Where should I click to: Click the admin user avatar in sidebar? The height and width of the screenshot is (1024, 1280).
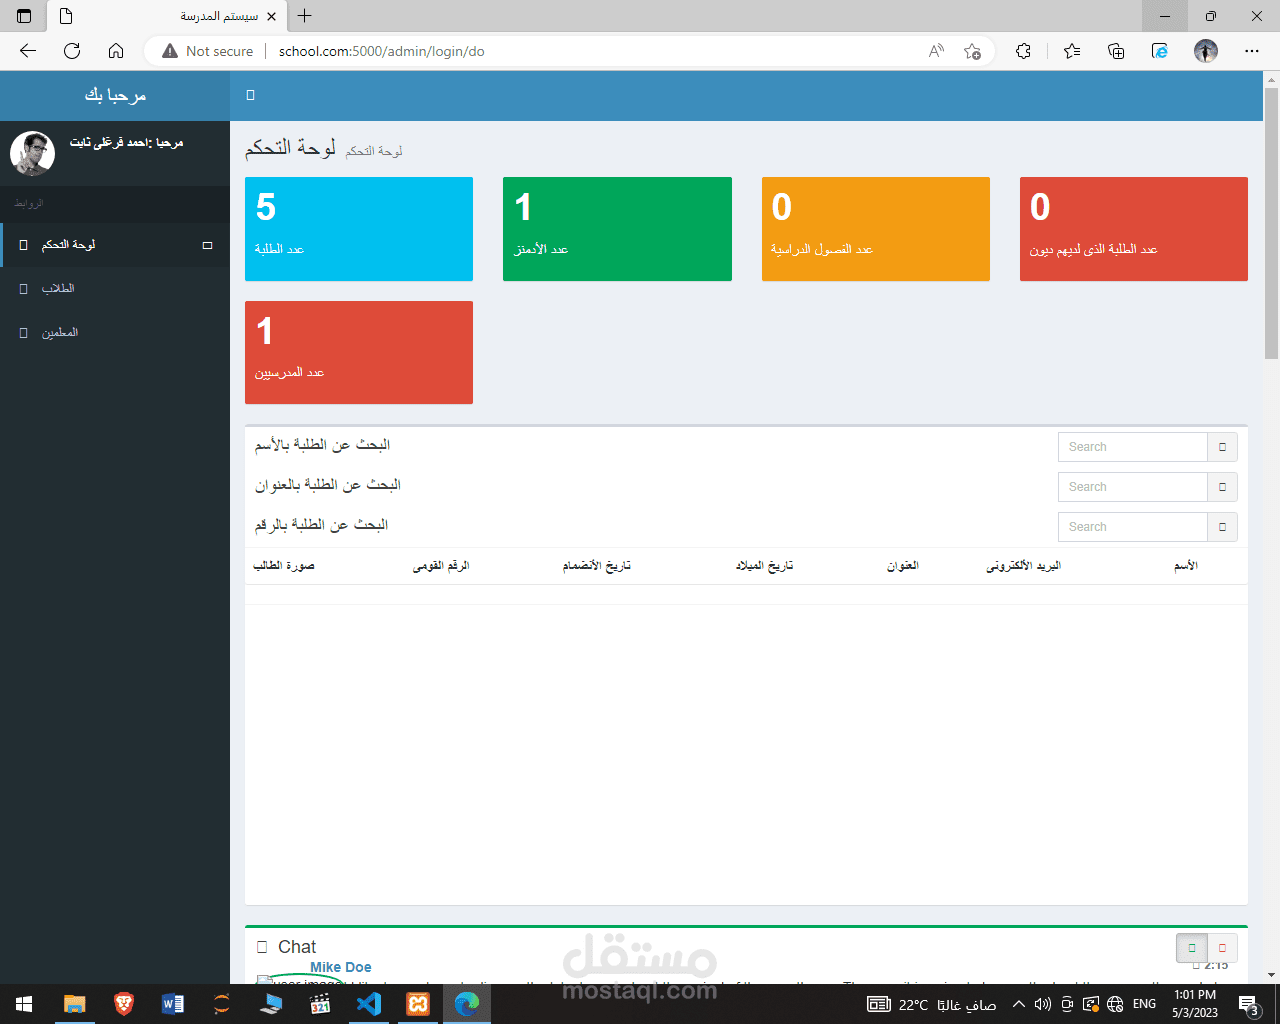point(32,153)
